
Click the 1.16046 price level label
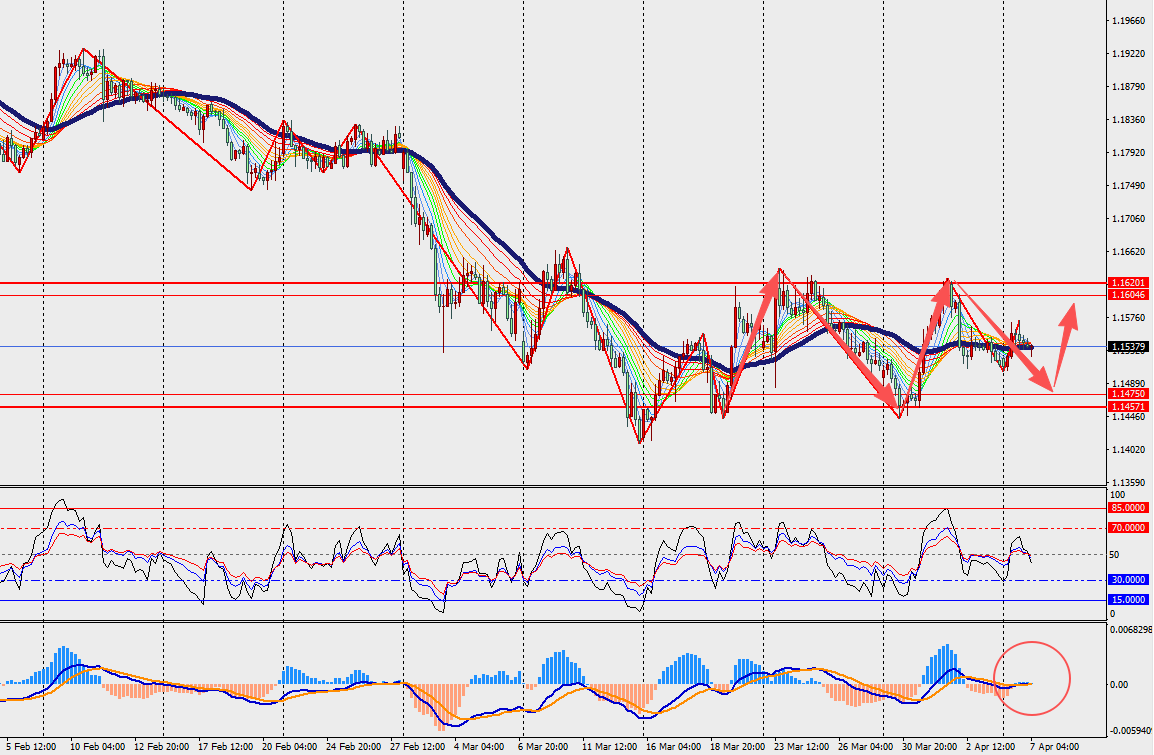(1129, 295)
